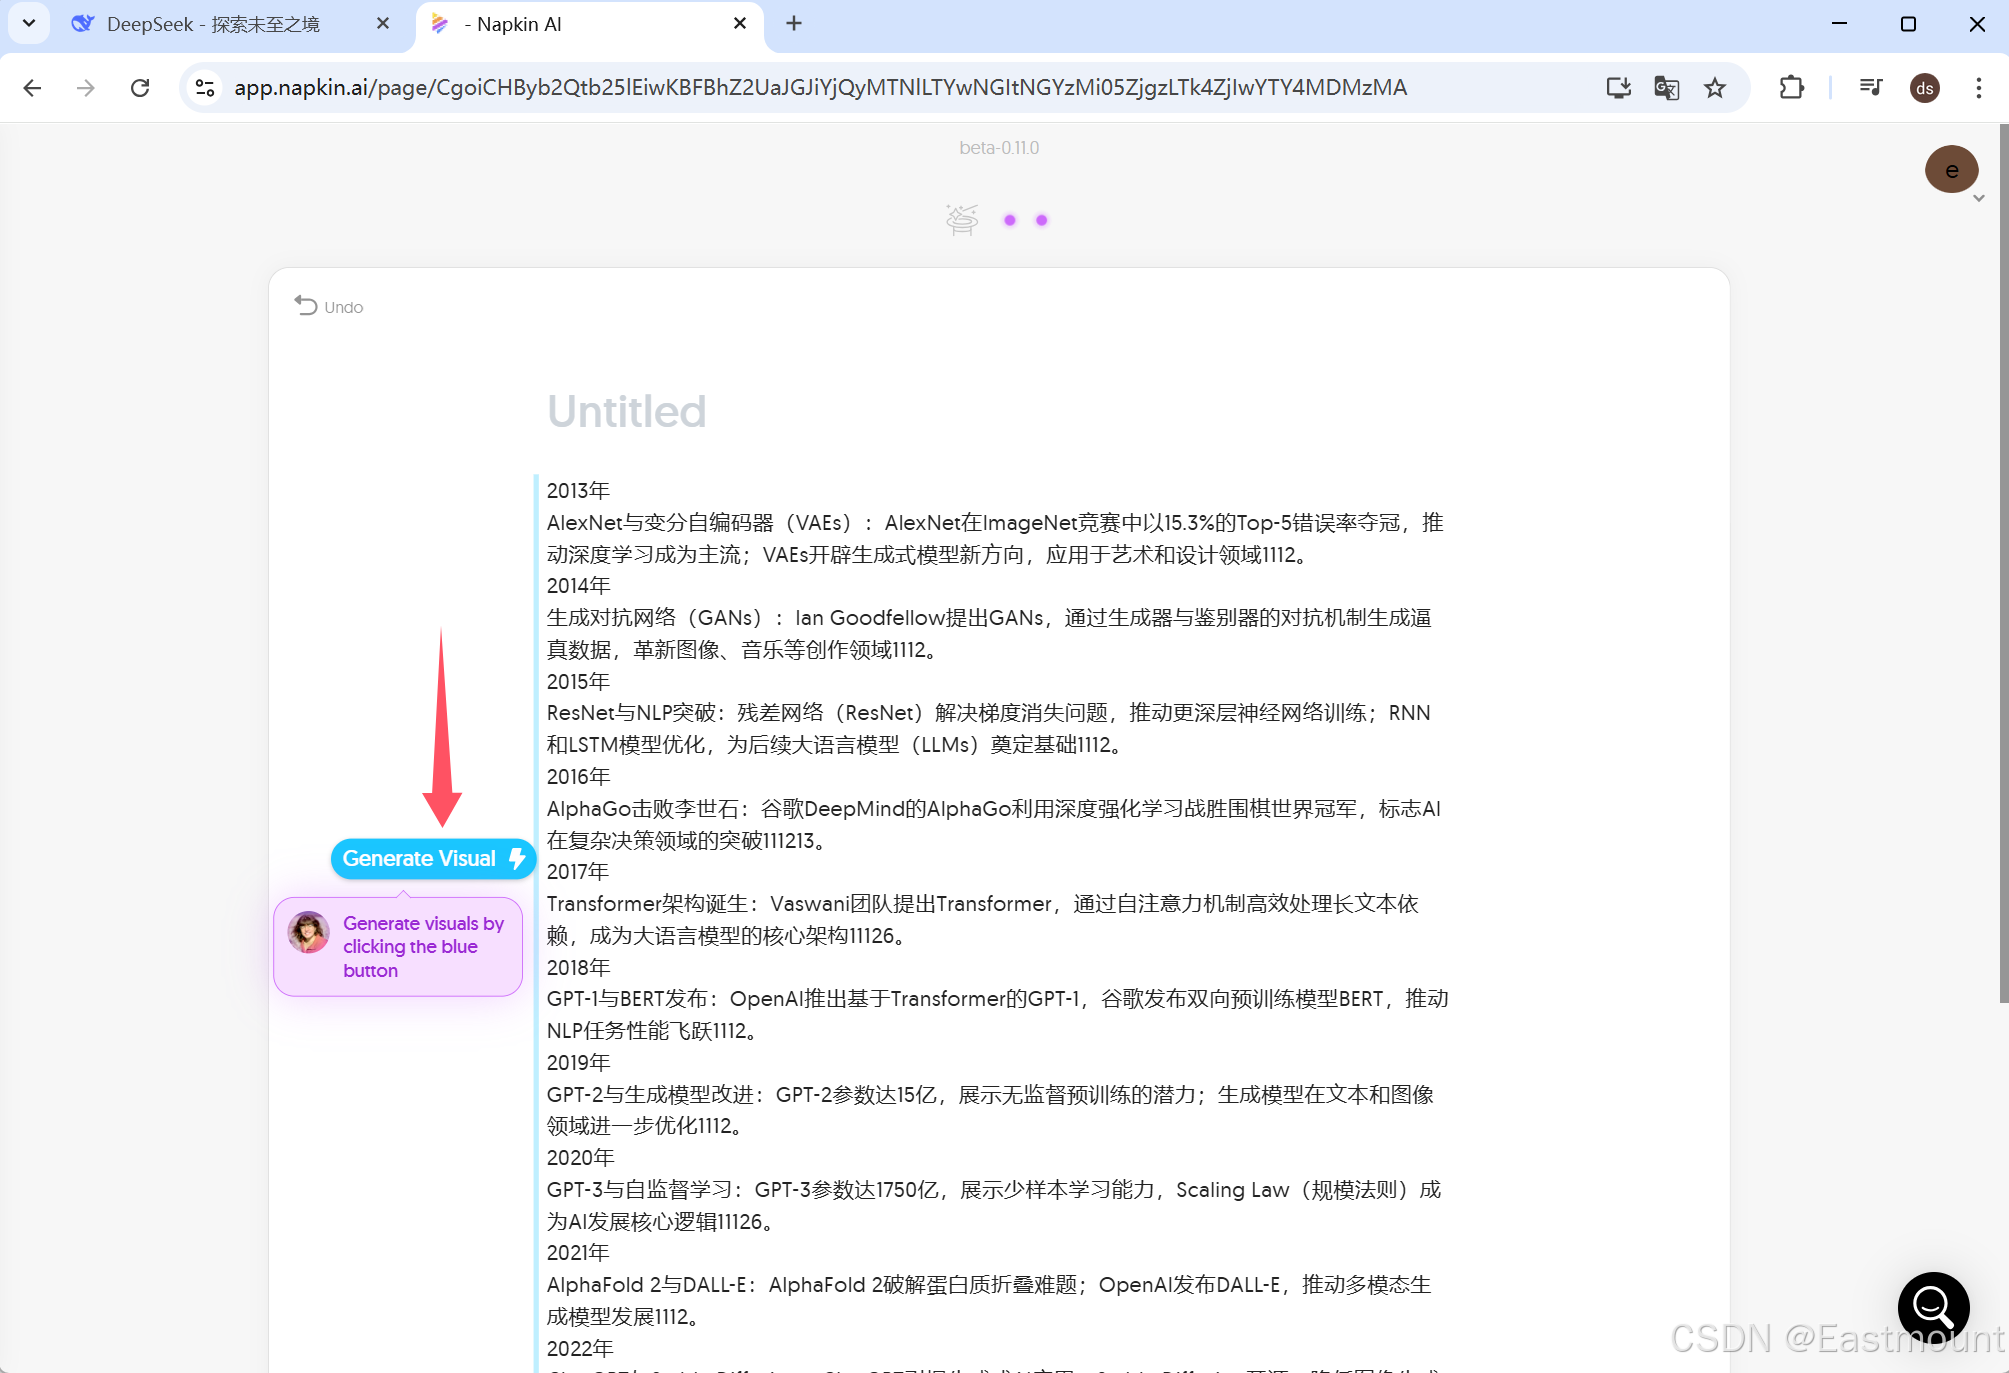Click the install app icon in address bar
This screenshot has width=2009, height=1373.
(1618, 88)
